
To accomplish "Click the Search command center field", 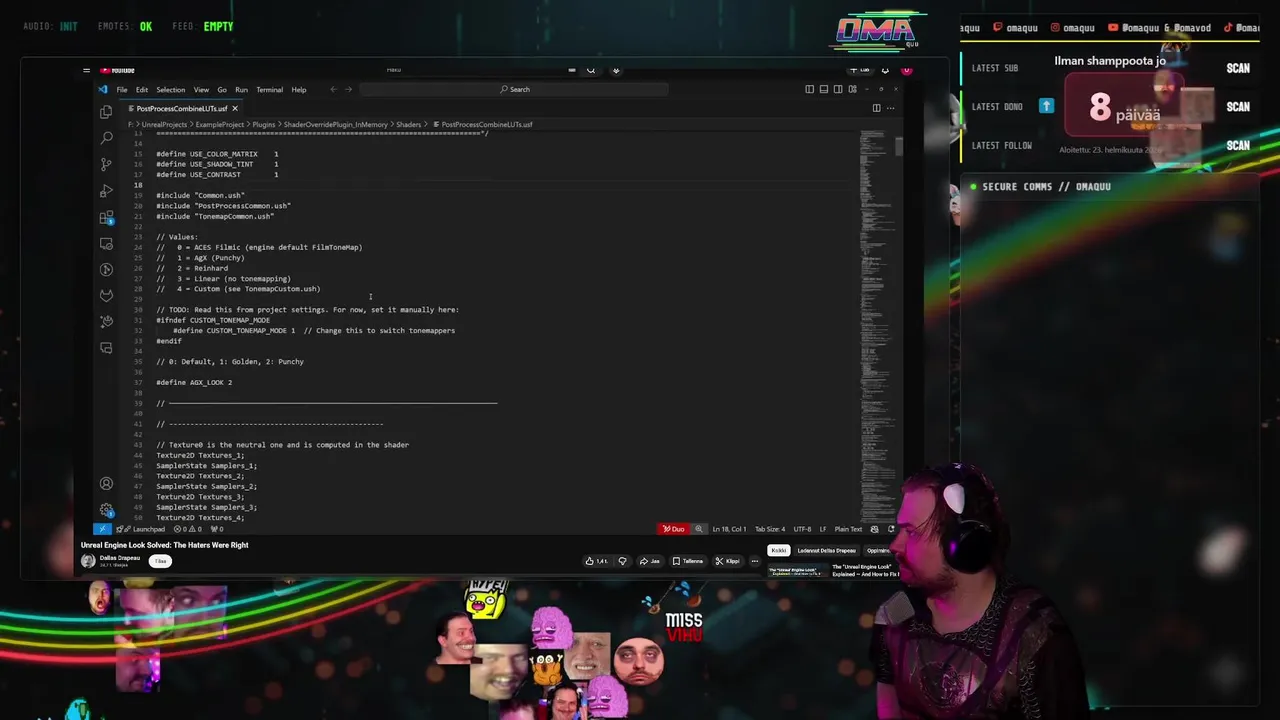I will point(513,89).
